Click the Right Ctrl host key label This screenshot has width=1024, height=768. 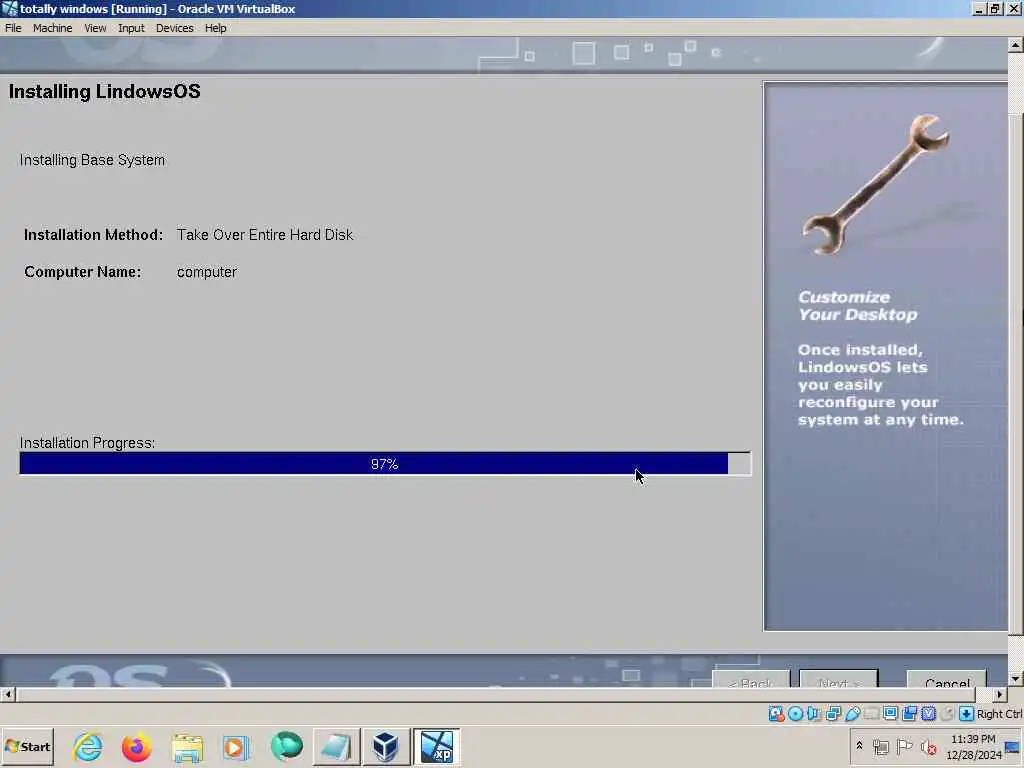(999, 714)
